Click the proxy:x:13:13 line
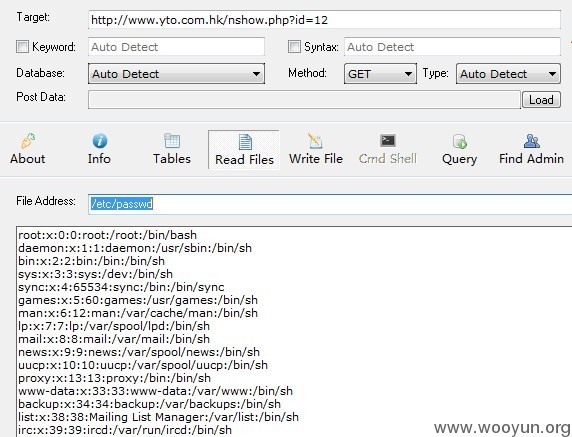The width and height of the screenshot is (572, 437). (115, 378)
